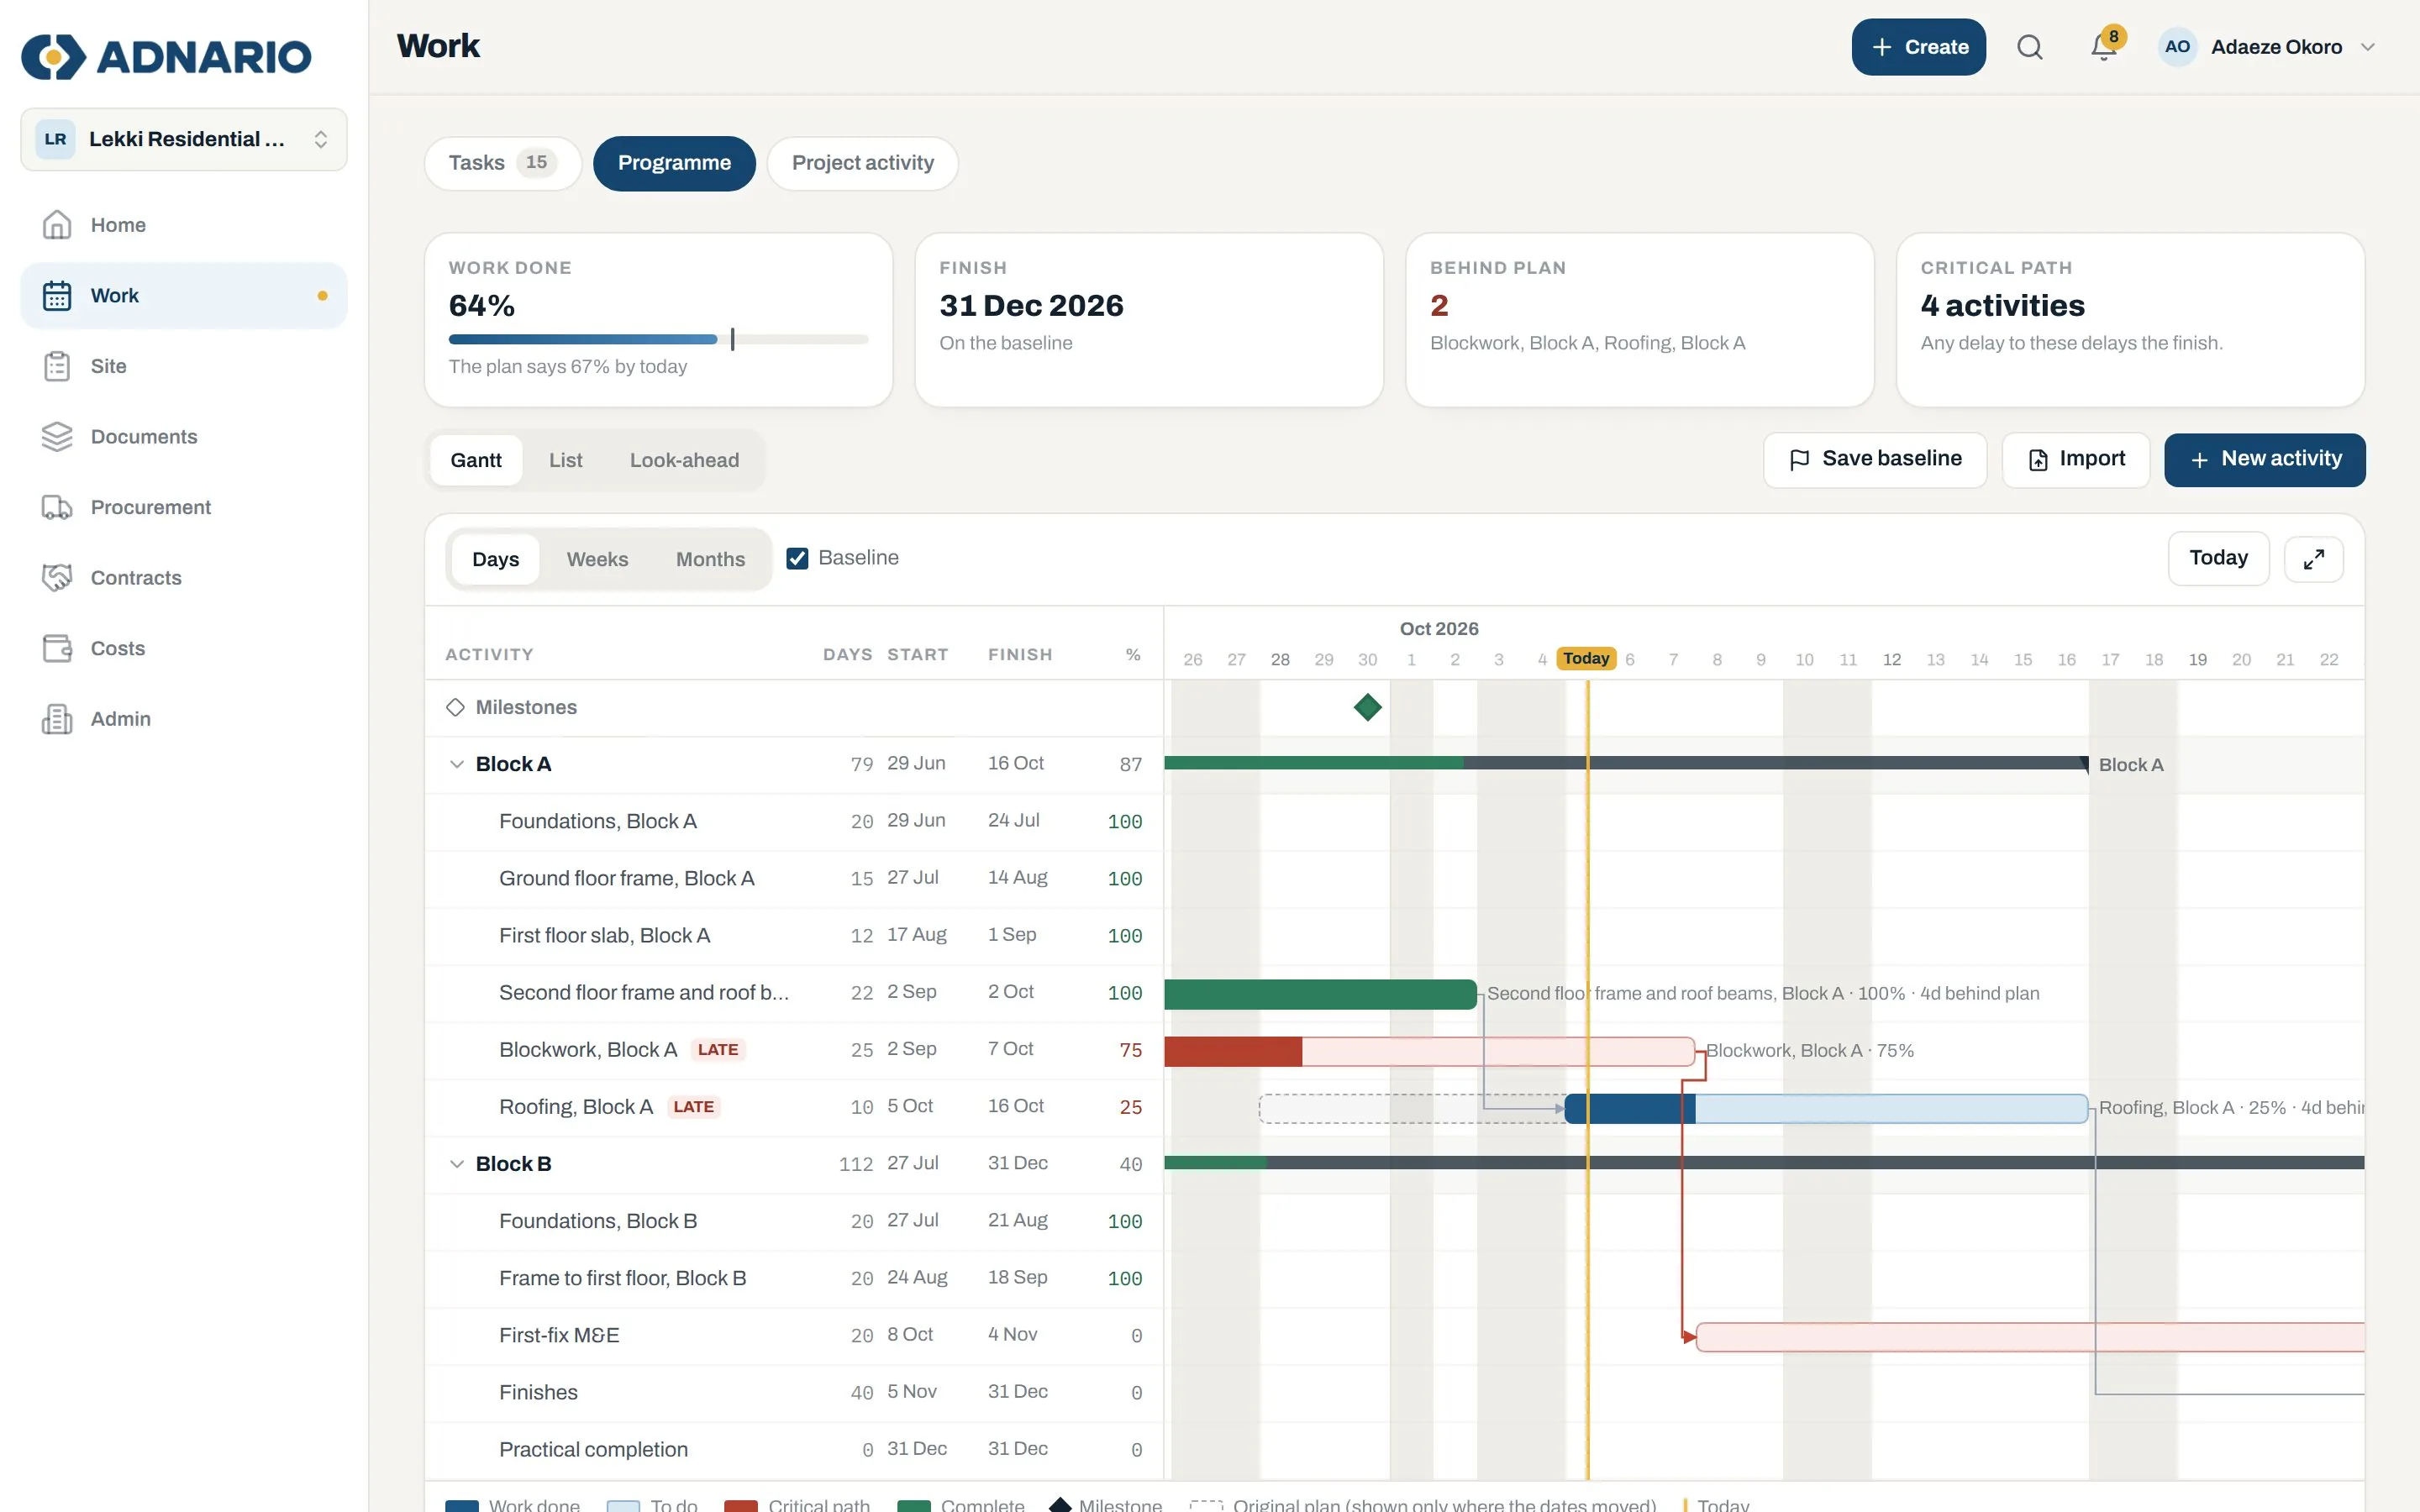
Task: Click the green milestone diamond marker
Action: point(1367,707)
